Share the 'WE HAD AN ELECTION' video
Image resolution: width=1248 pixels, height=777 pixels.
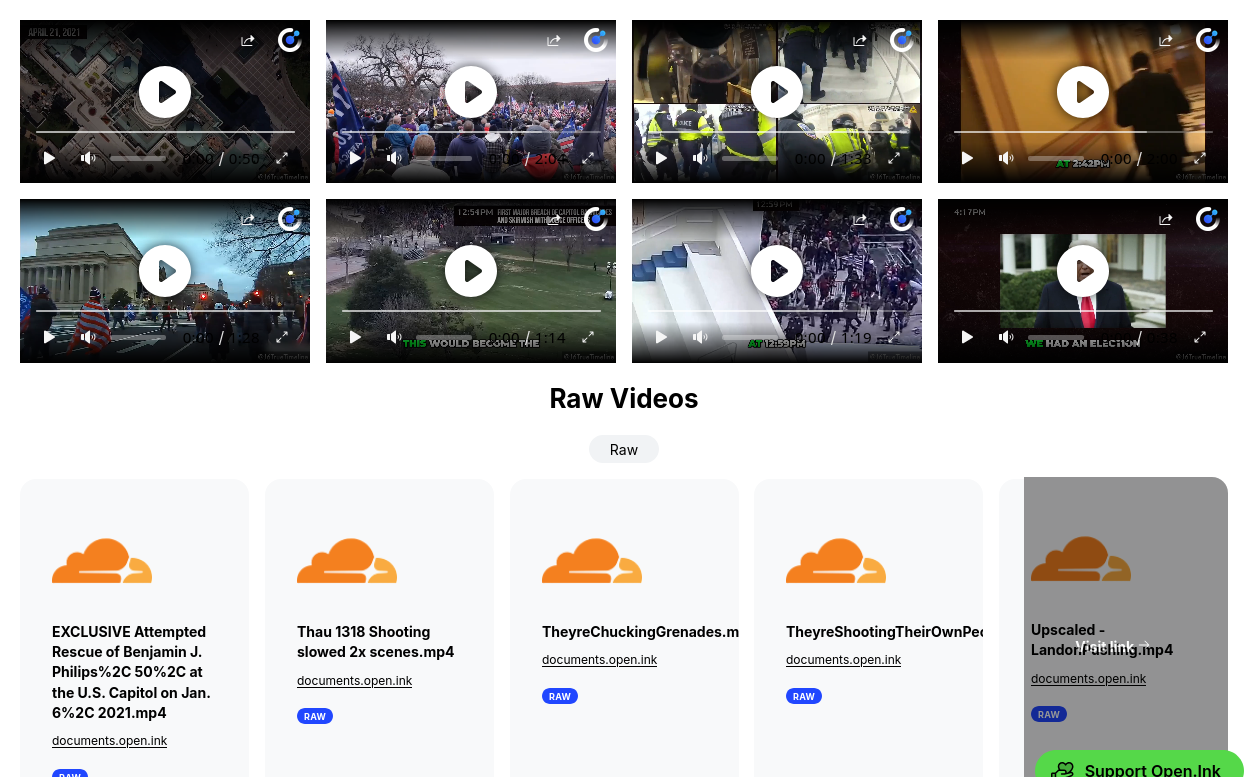(1165, 220)
